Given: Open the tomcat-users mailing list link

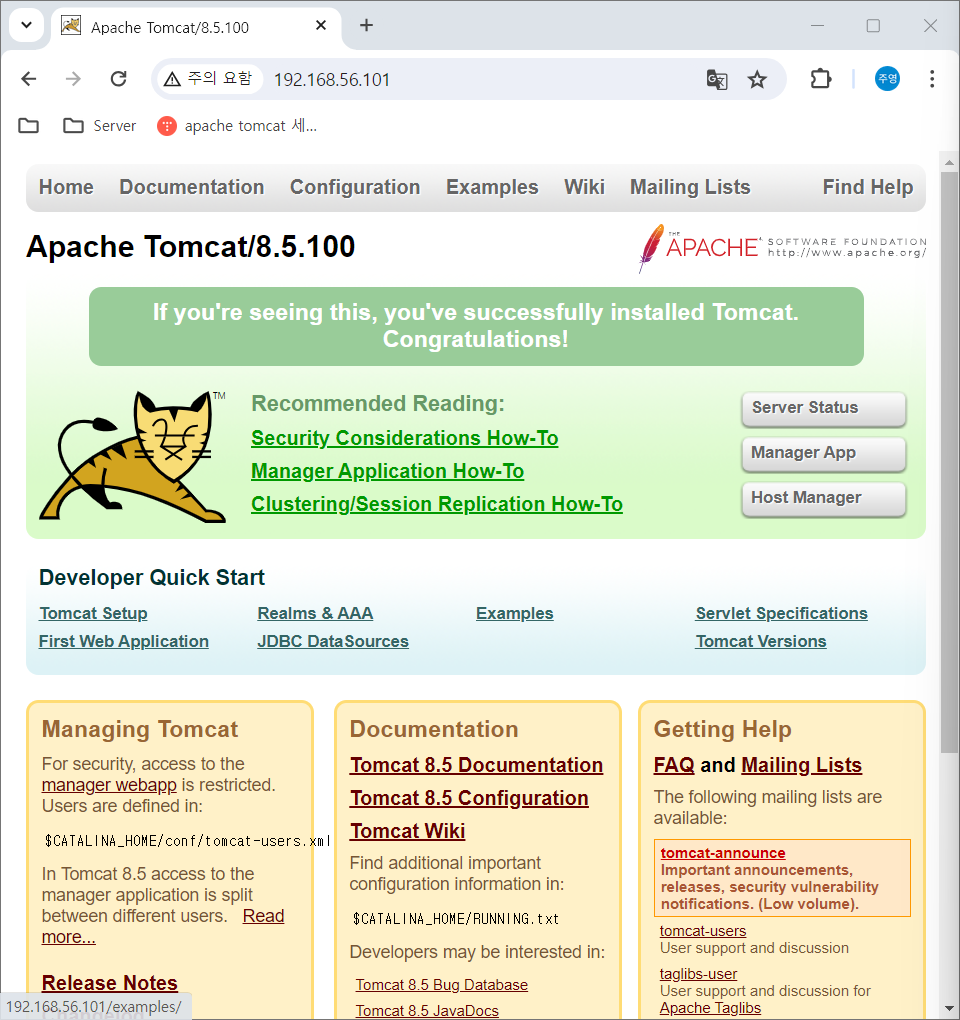Looking at the screenshot, I should 703,931.
